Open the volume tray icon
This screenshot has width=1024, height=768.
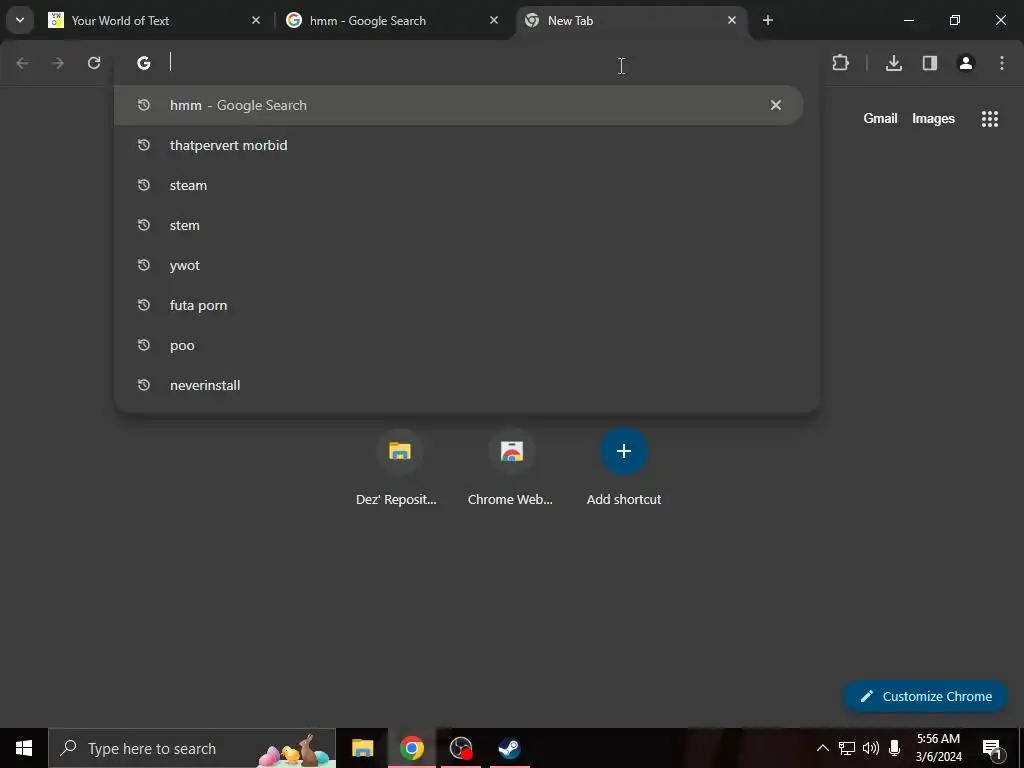click(x=871, y=748)
